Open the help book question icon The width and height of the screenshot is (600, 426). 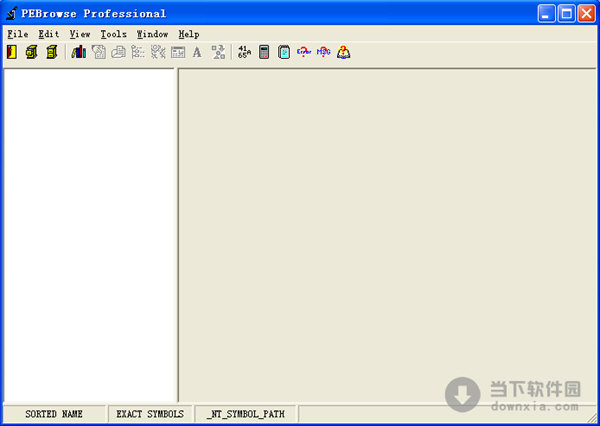click(344, 52)
